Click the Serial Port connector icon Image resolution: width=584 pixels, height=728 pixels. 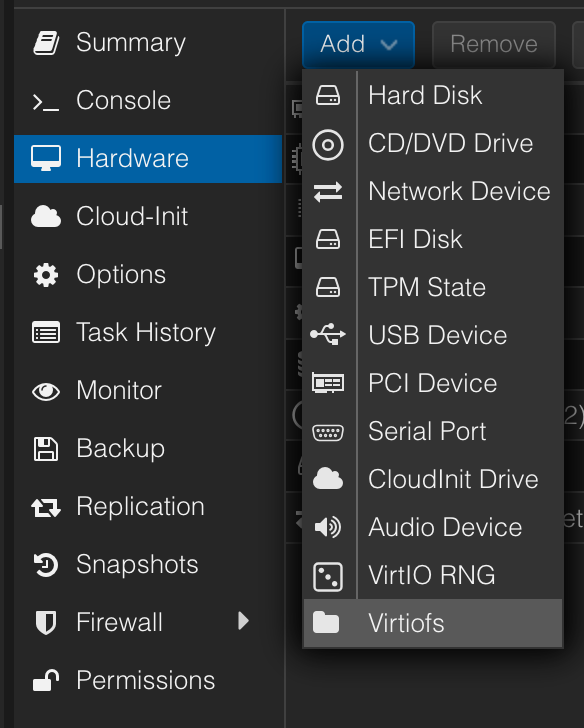pos(328,433)
